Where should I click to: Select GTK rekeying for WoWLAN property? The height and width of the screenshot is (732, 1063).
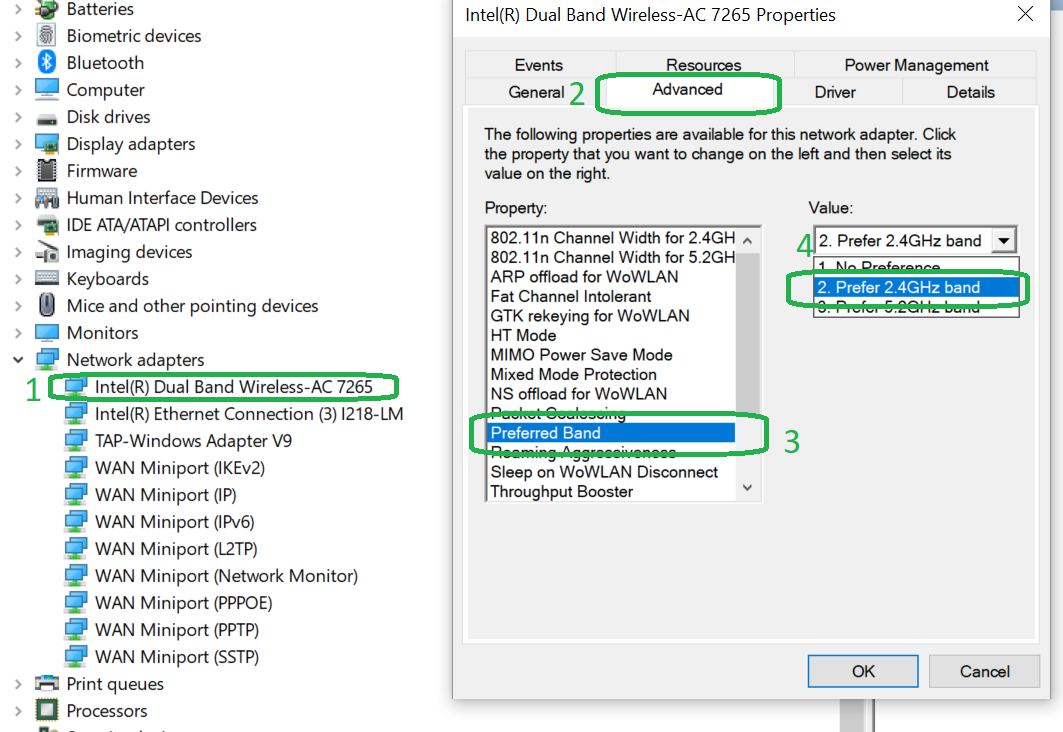click(611, 316)
